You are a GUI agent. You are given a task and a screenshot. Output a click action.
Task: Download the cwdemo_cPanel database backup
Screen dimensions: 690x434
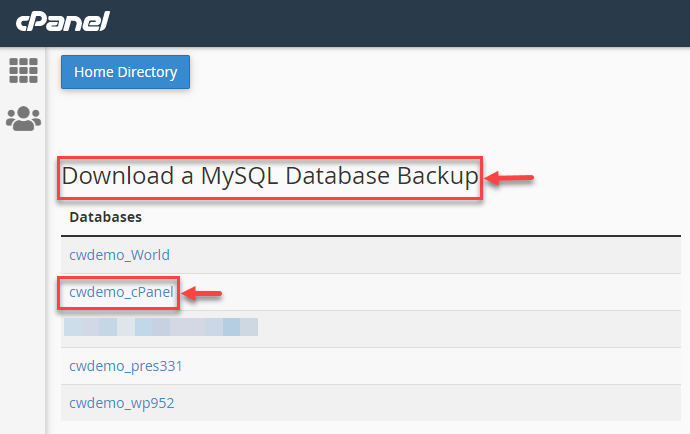pyautogui.click(x=121, y=292)
